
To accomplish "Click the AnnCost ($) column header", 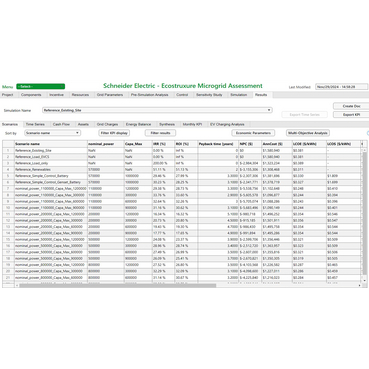I will (x=277, y=144).
